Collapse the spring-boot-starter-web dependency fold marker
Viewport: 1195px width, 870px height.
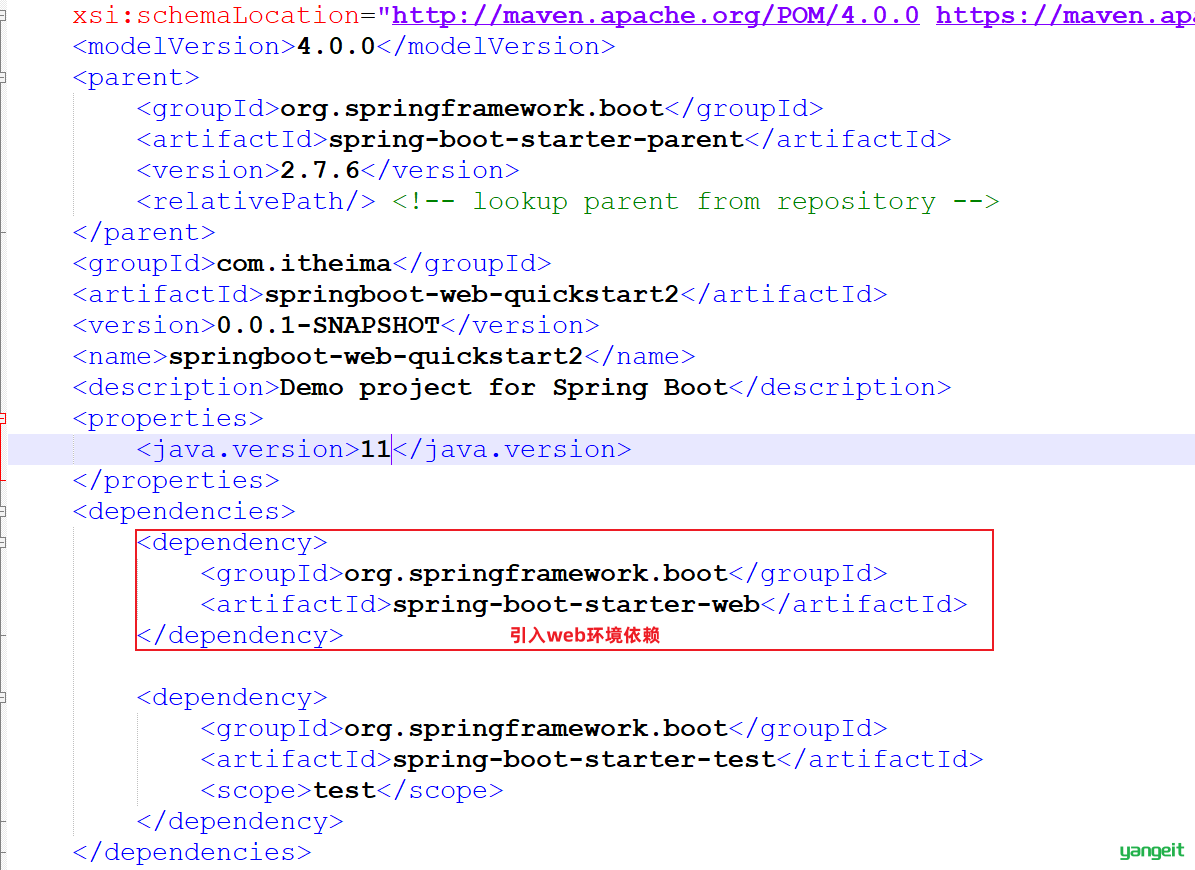[2, 542]
